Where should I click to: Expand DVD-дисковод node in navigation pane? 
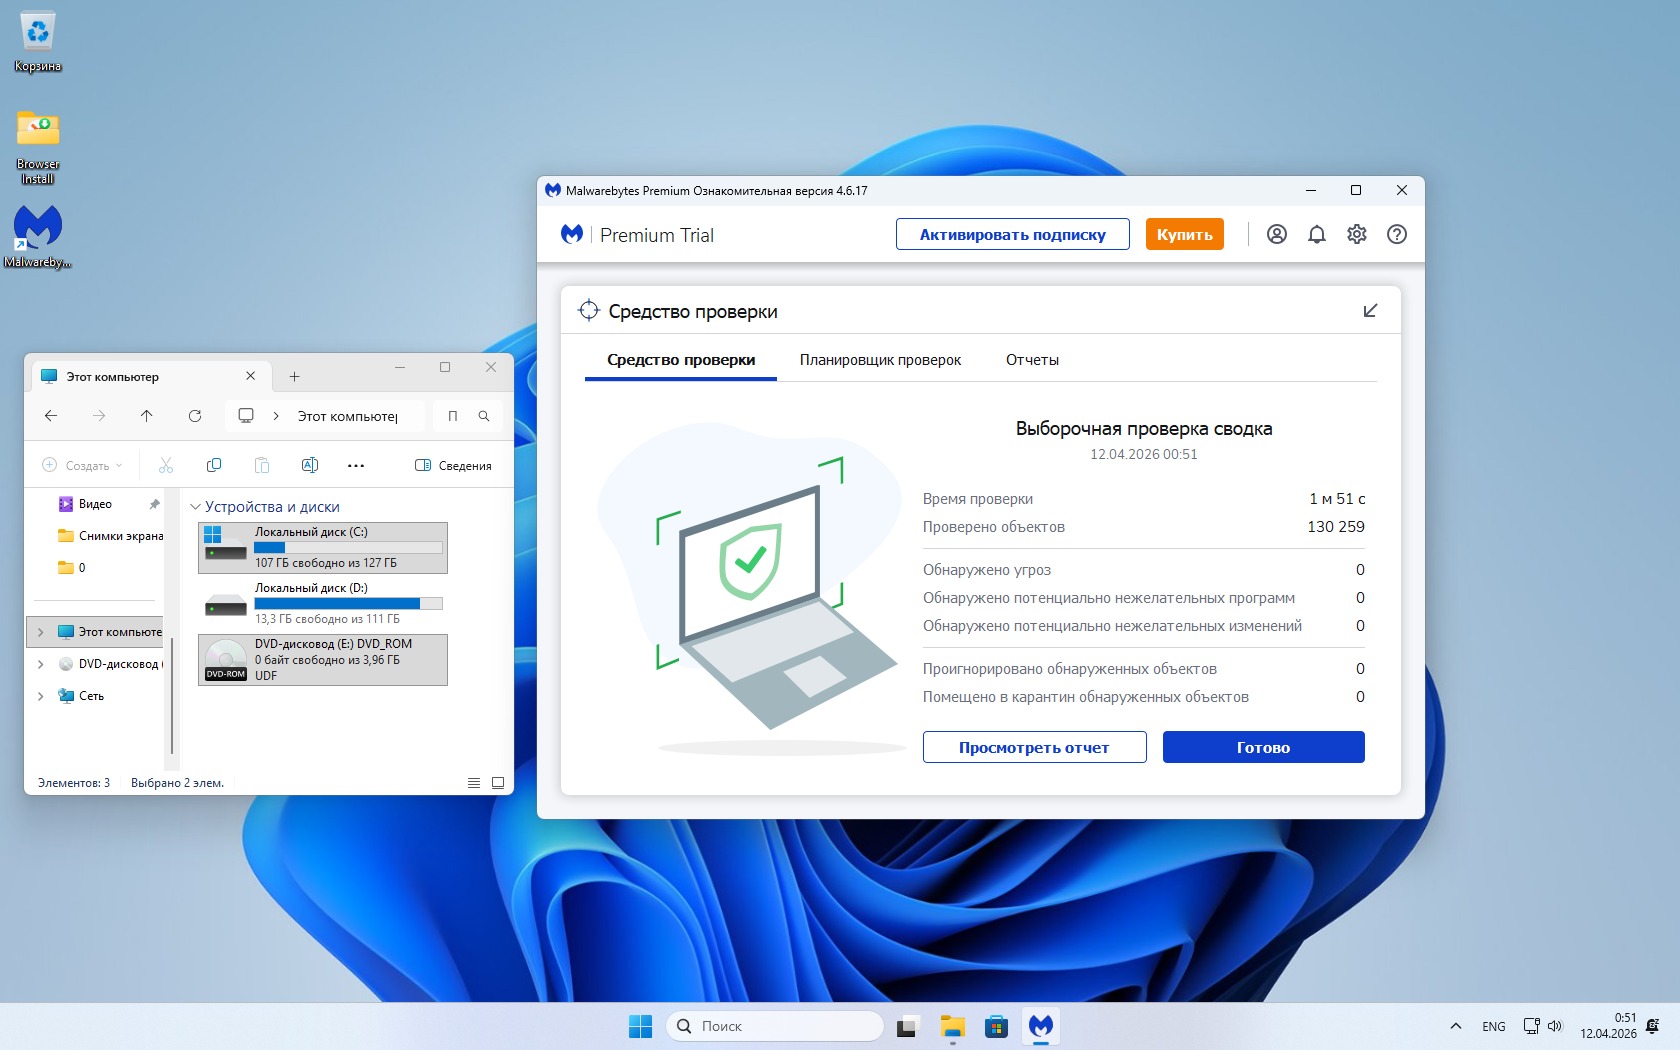40,664
